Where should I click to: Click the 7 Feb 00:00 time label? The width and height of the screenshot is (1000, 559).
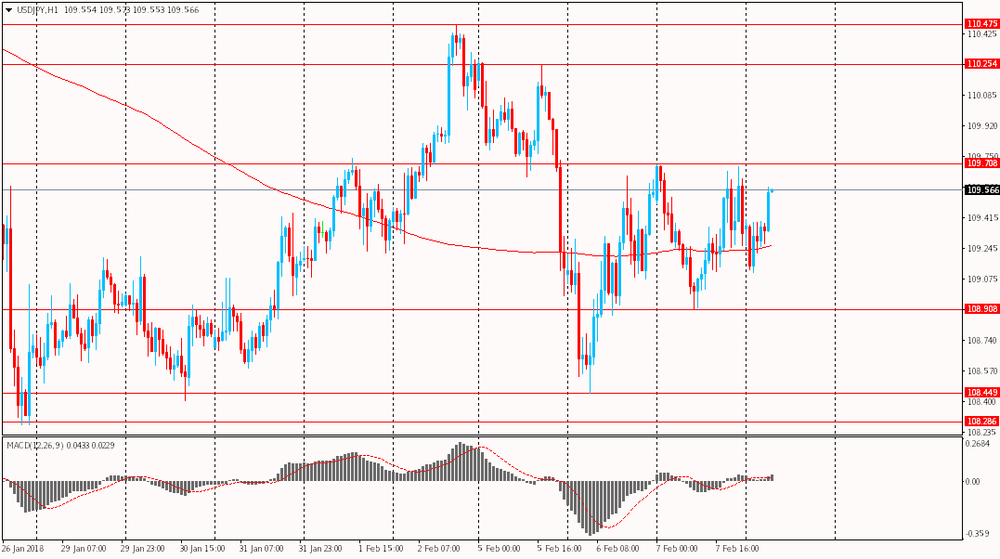pos(677,548)
